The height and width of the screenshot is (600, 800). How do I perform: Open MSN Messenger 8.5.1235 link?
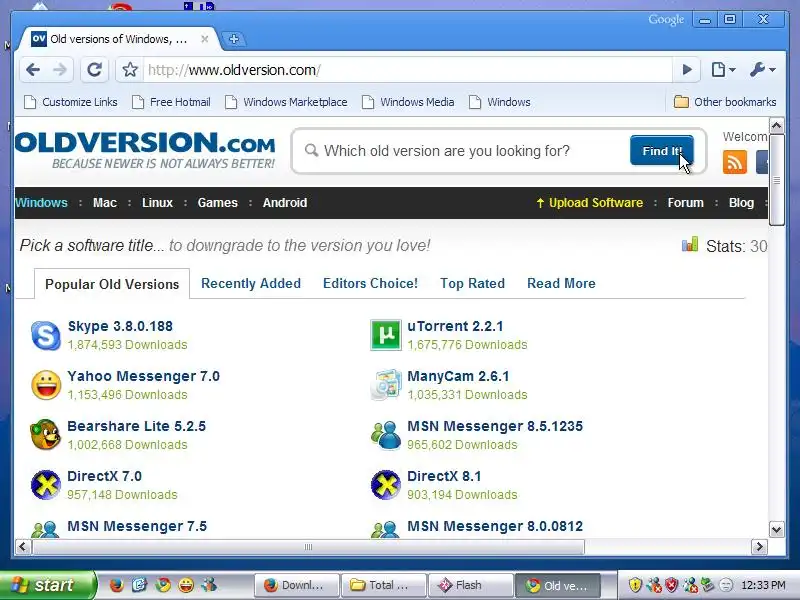pos(494,426)
